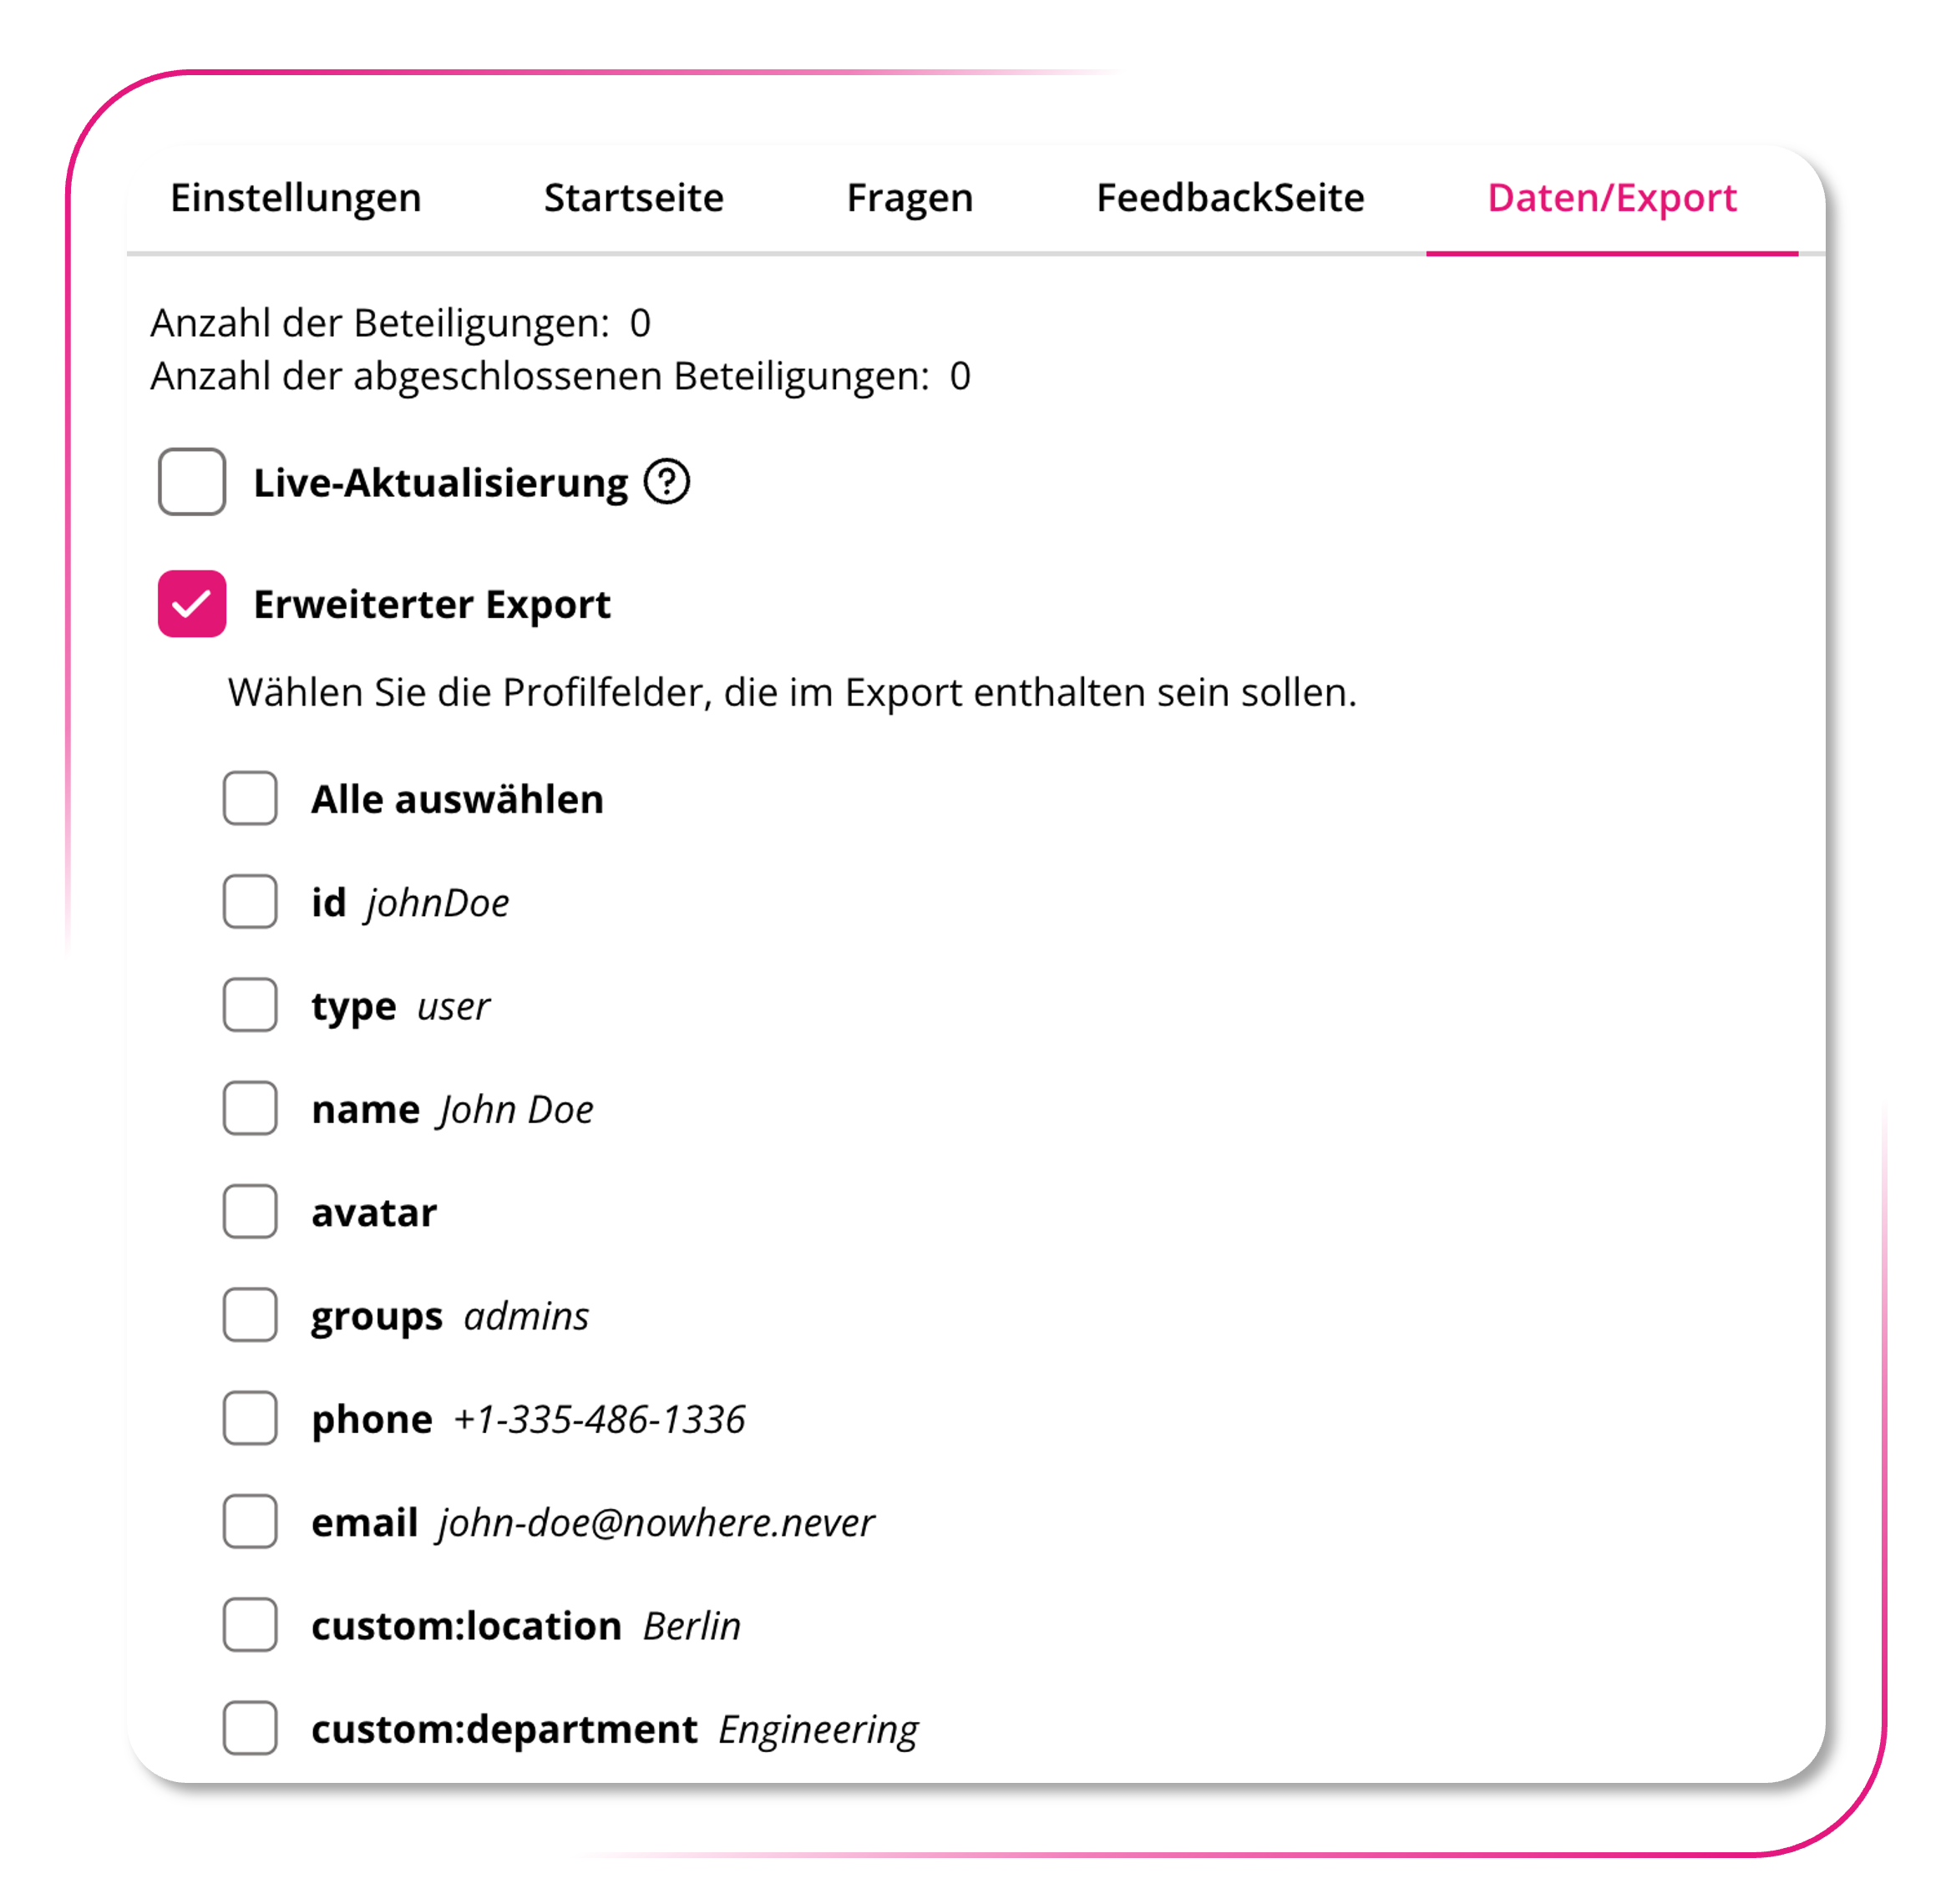Check the Alle auswählen checkbox
The width and height of the screenshot is (1946, 1904).
coord(250,798)
